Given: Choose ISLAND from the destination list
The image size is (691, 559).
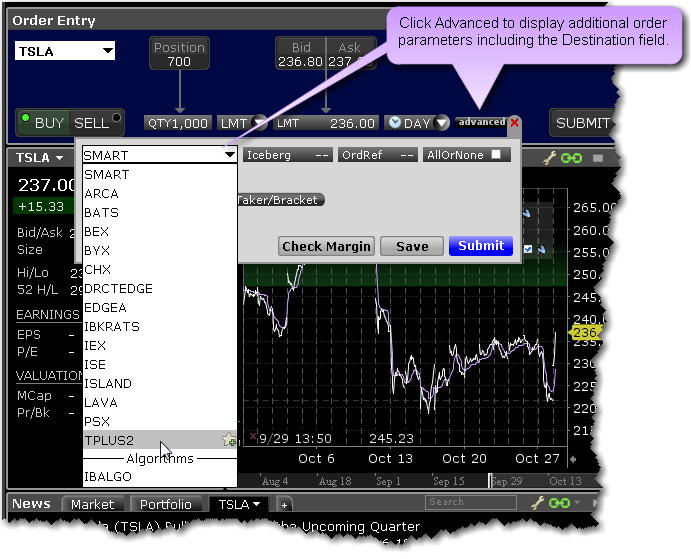Looking at the screenshot, I should pyautogui.click(x=108, y=383).
